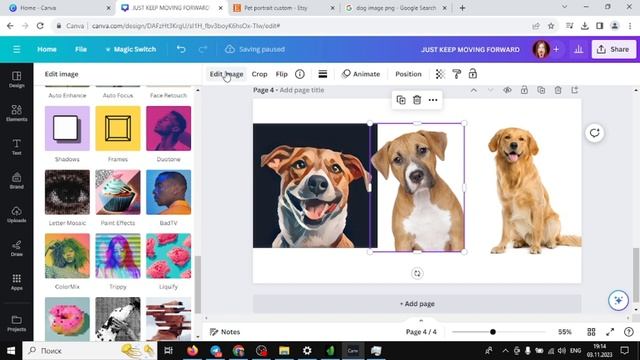This screenshot has height=360, width=640.
Task: Select the Paint Effects thumbnail
Action: tap(118, 192)
